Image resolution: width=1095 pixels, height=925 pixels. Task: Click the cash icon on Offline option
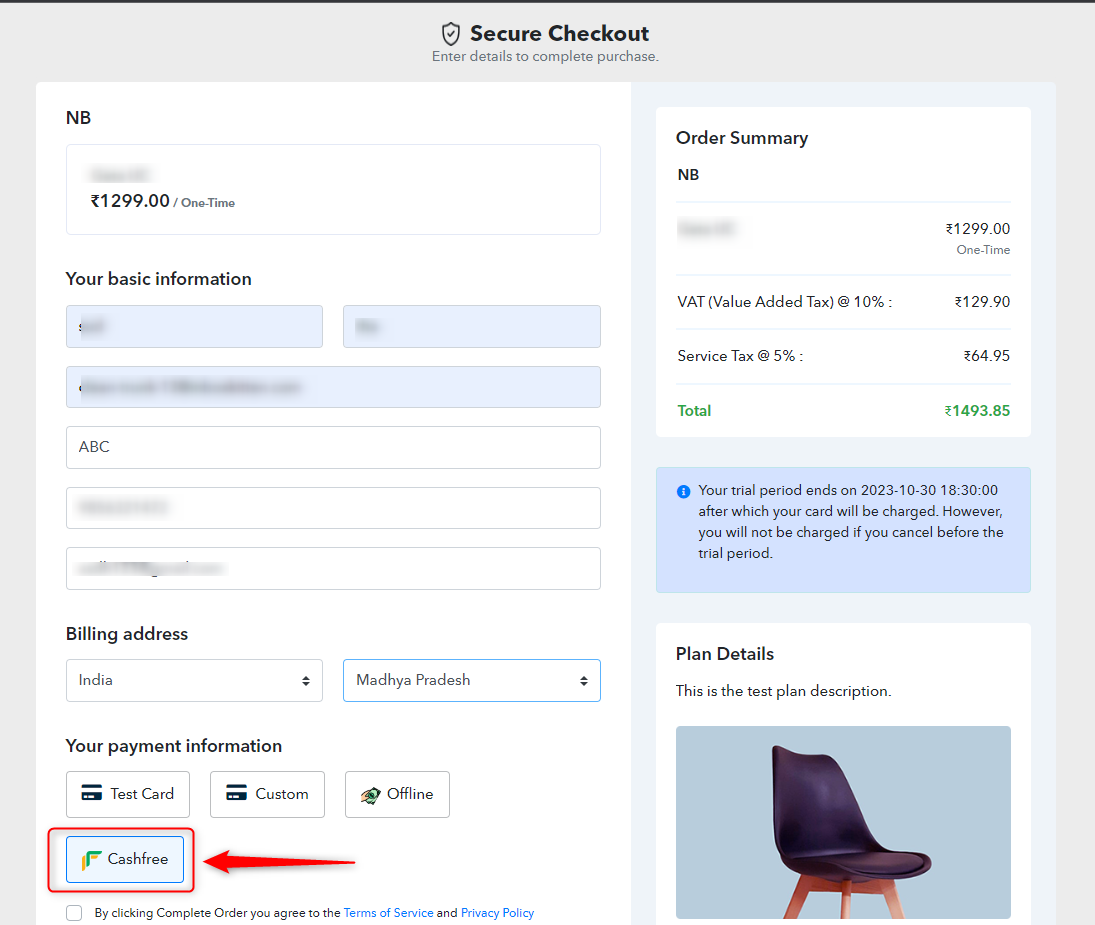370,794
